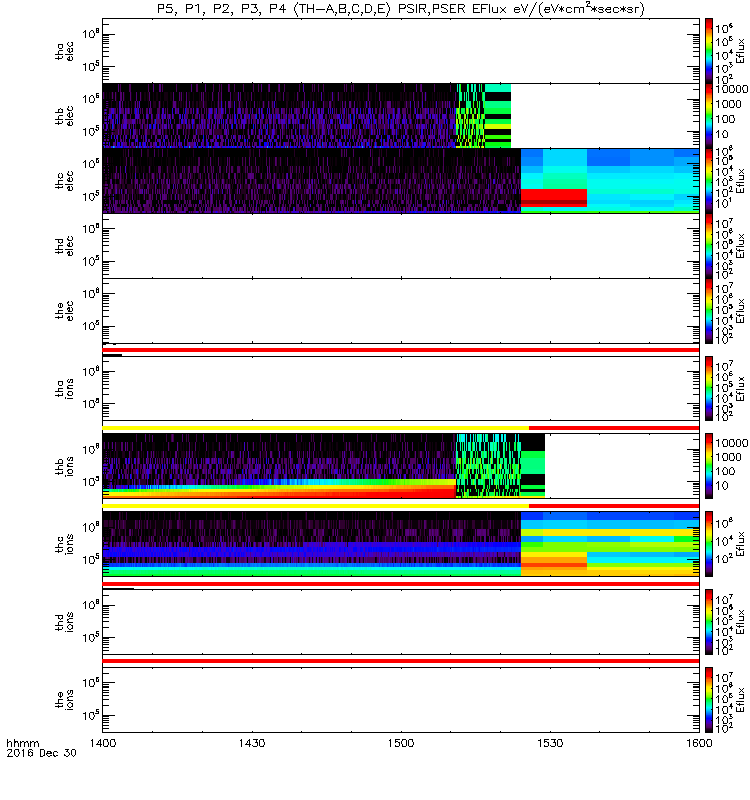Click the empty 'the ions' plot panel
750x800 pixels.
(401, 700)
